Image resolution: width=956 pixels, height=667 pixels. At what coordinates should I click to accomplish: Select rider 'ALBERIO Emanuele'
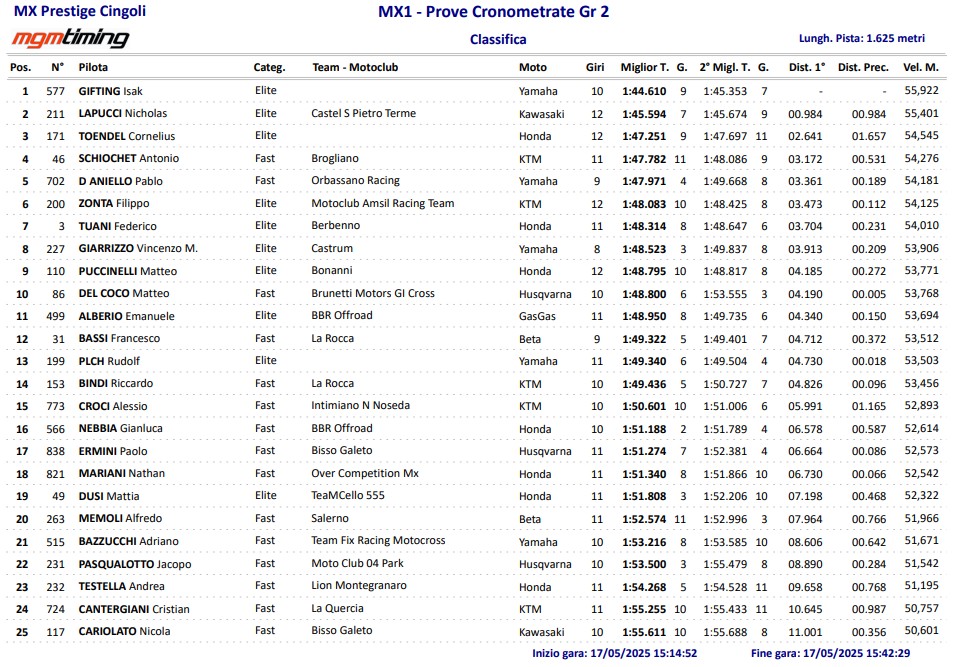point(126,316)
